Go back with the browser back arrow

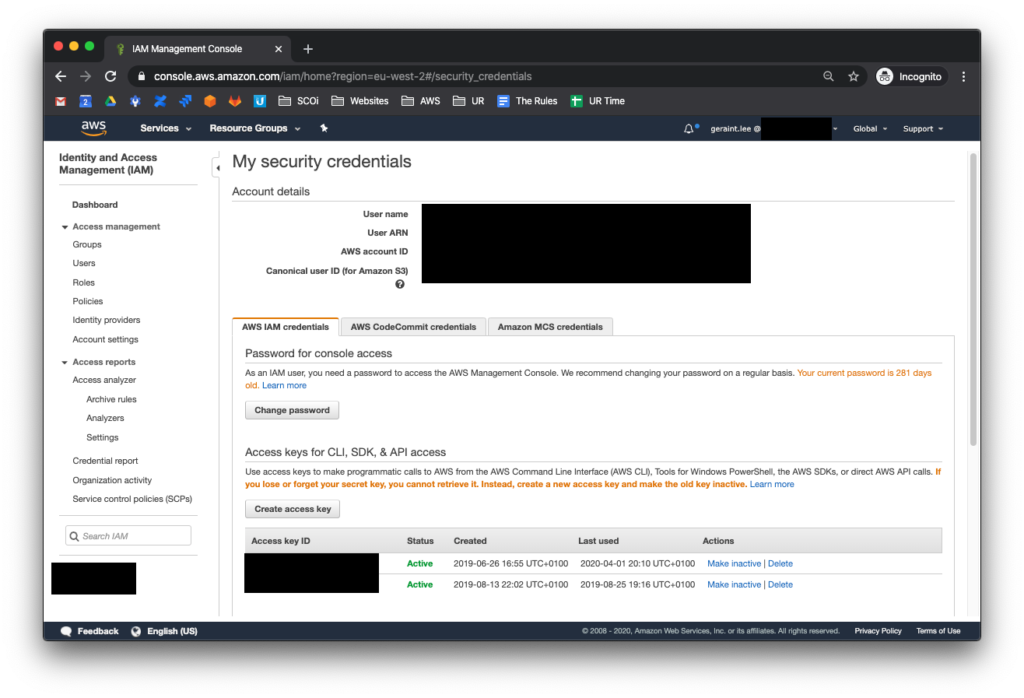(61, 76)
